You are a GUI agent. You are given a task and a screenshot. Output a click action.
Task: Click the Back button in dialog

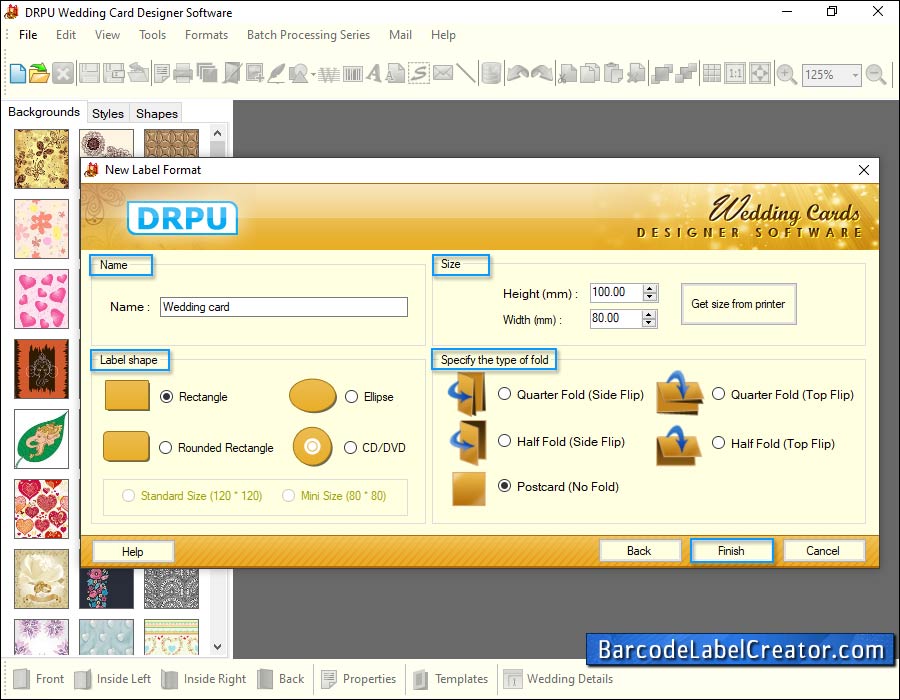(x=639, y=551)
